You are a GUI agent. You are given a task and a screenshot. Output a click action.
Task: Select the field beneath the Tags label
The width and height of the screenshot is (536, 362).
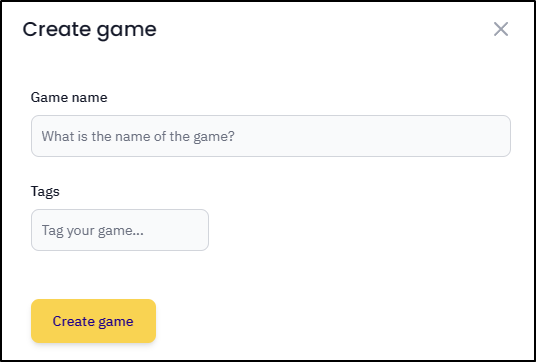(x=120, y=230)
